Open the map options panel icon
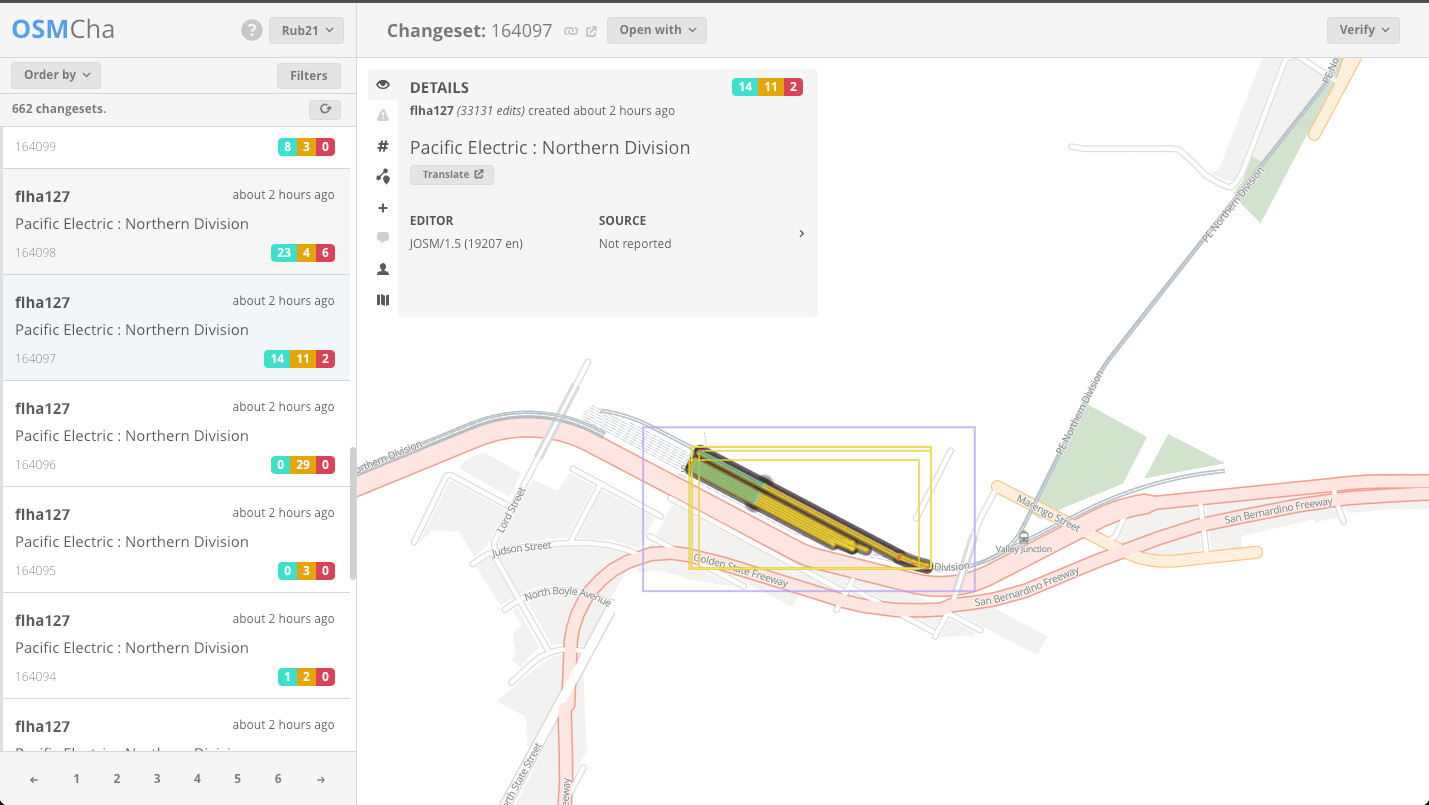The width and height of the screenshot is (1429, 805). [x=383, y=300]
